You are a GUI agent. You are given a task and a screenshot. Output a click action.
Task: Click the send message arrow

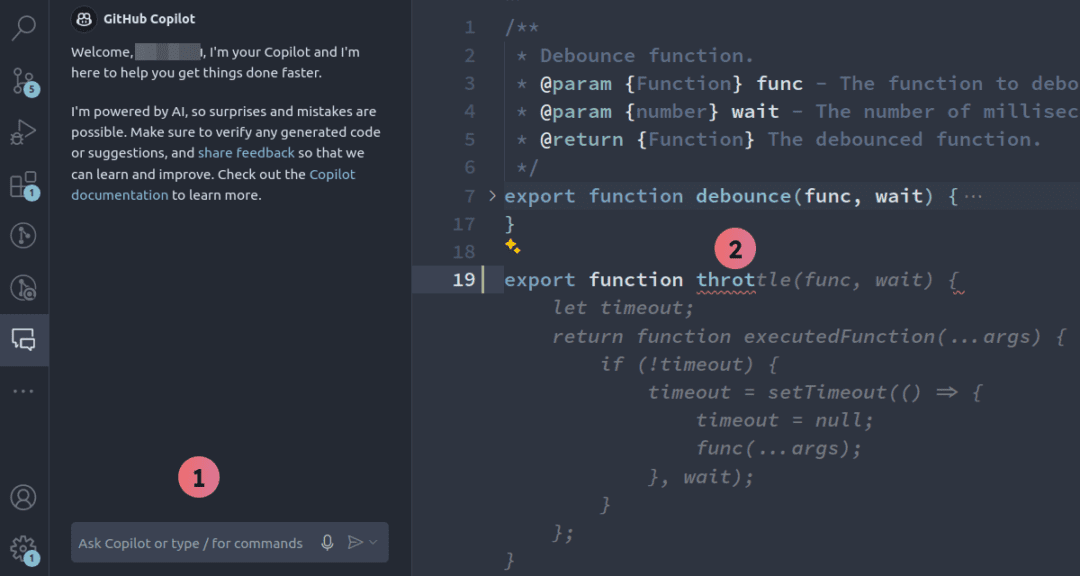[x=355, y=542]
